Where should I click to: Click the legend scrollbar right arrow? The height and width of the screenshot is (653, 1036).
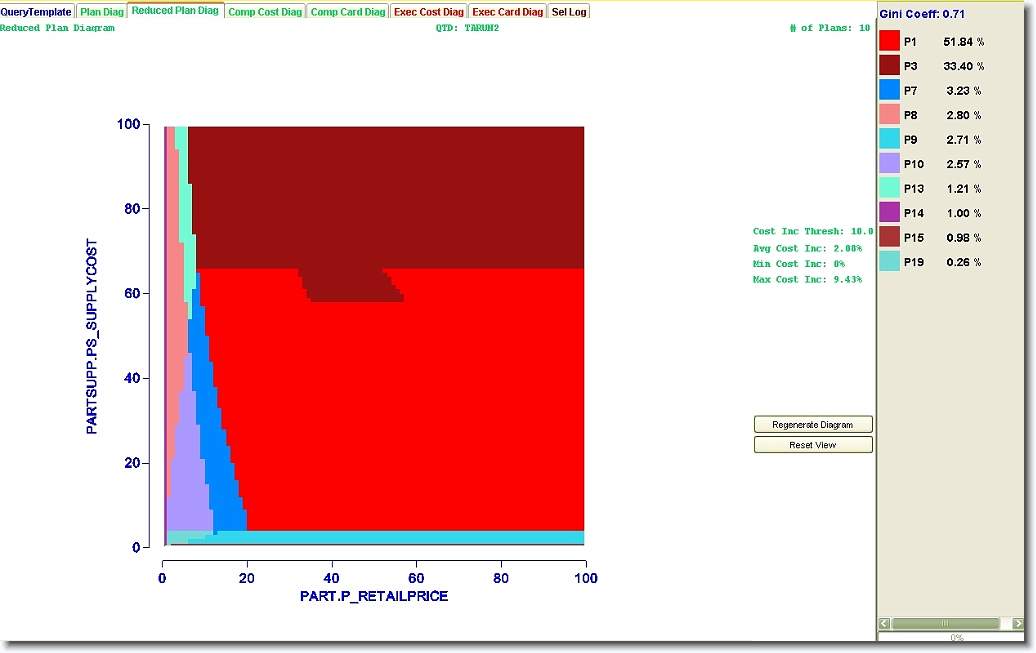tap(1018, 623)
